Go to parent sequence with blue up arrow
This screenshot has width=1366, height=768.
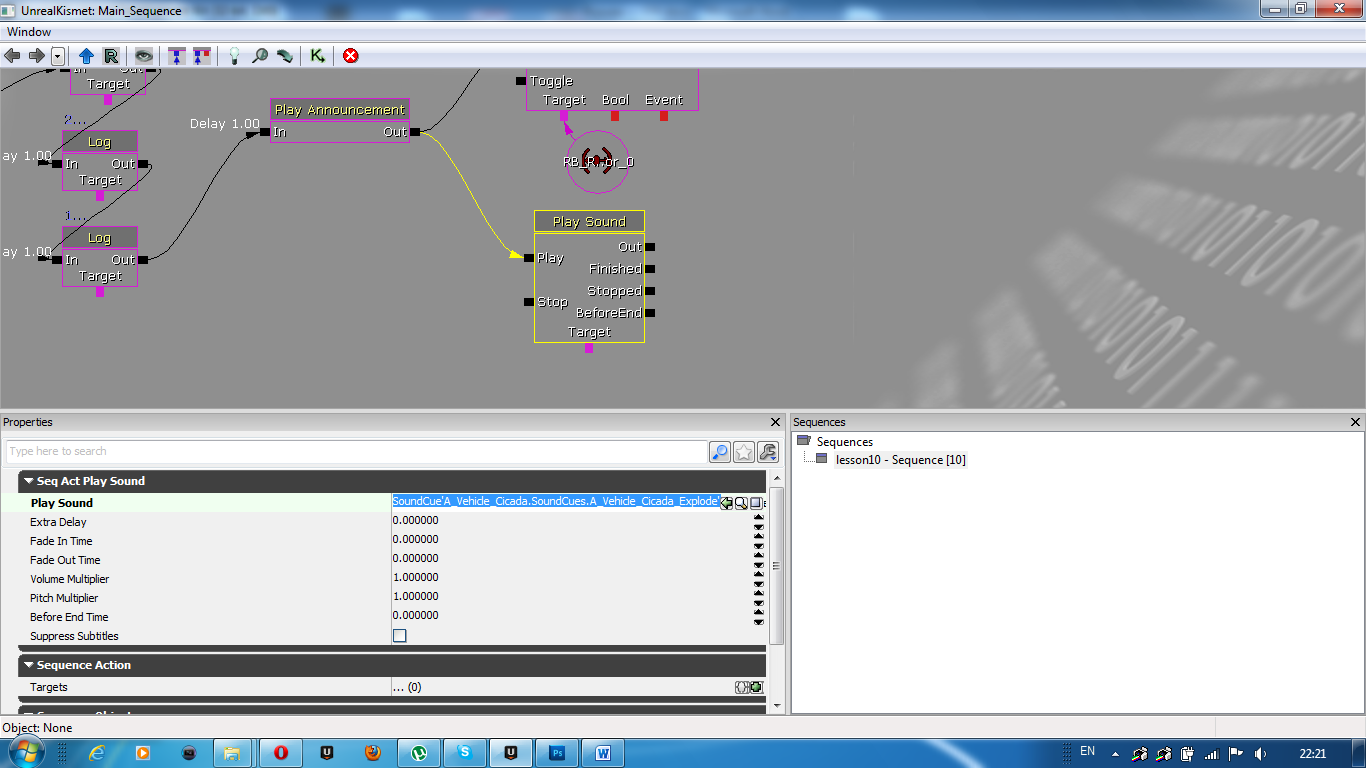click(x=86, y=56)
